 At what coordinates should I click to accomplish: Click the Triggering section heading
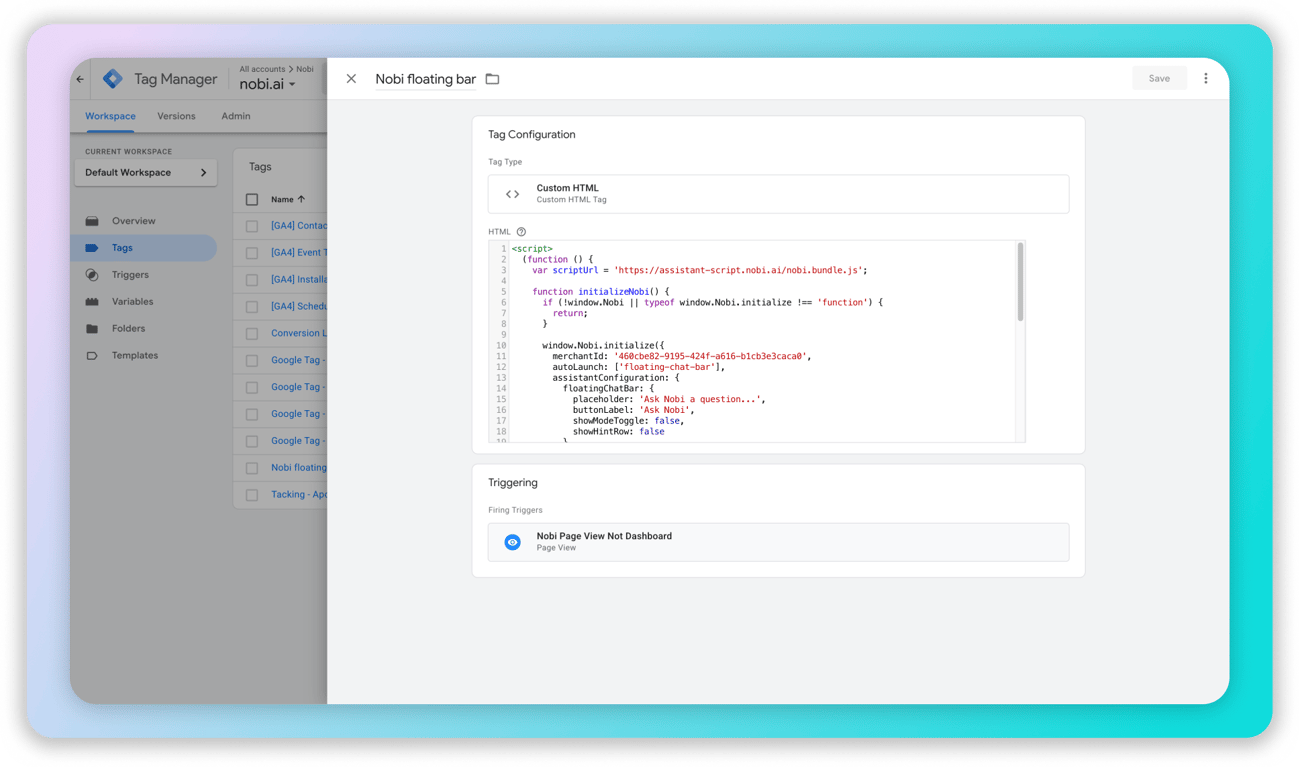click(513, 483)
